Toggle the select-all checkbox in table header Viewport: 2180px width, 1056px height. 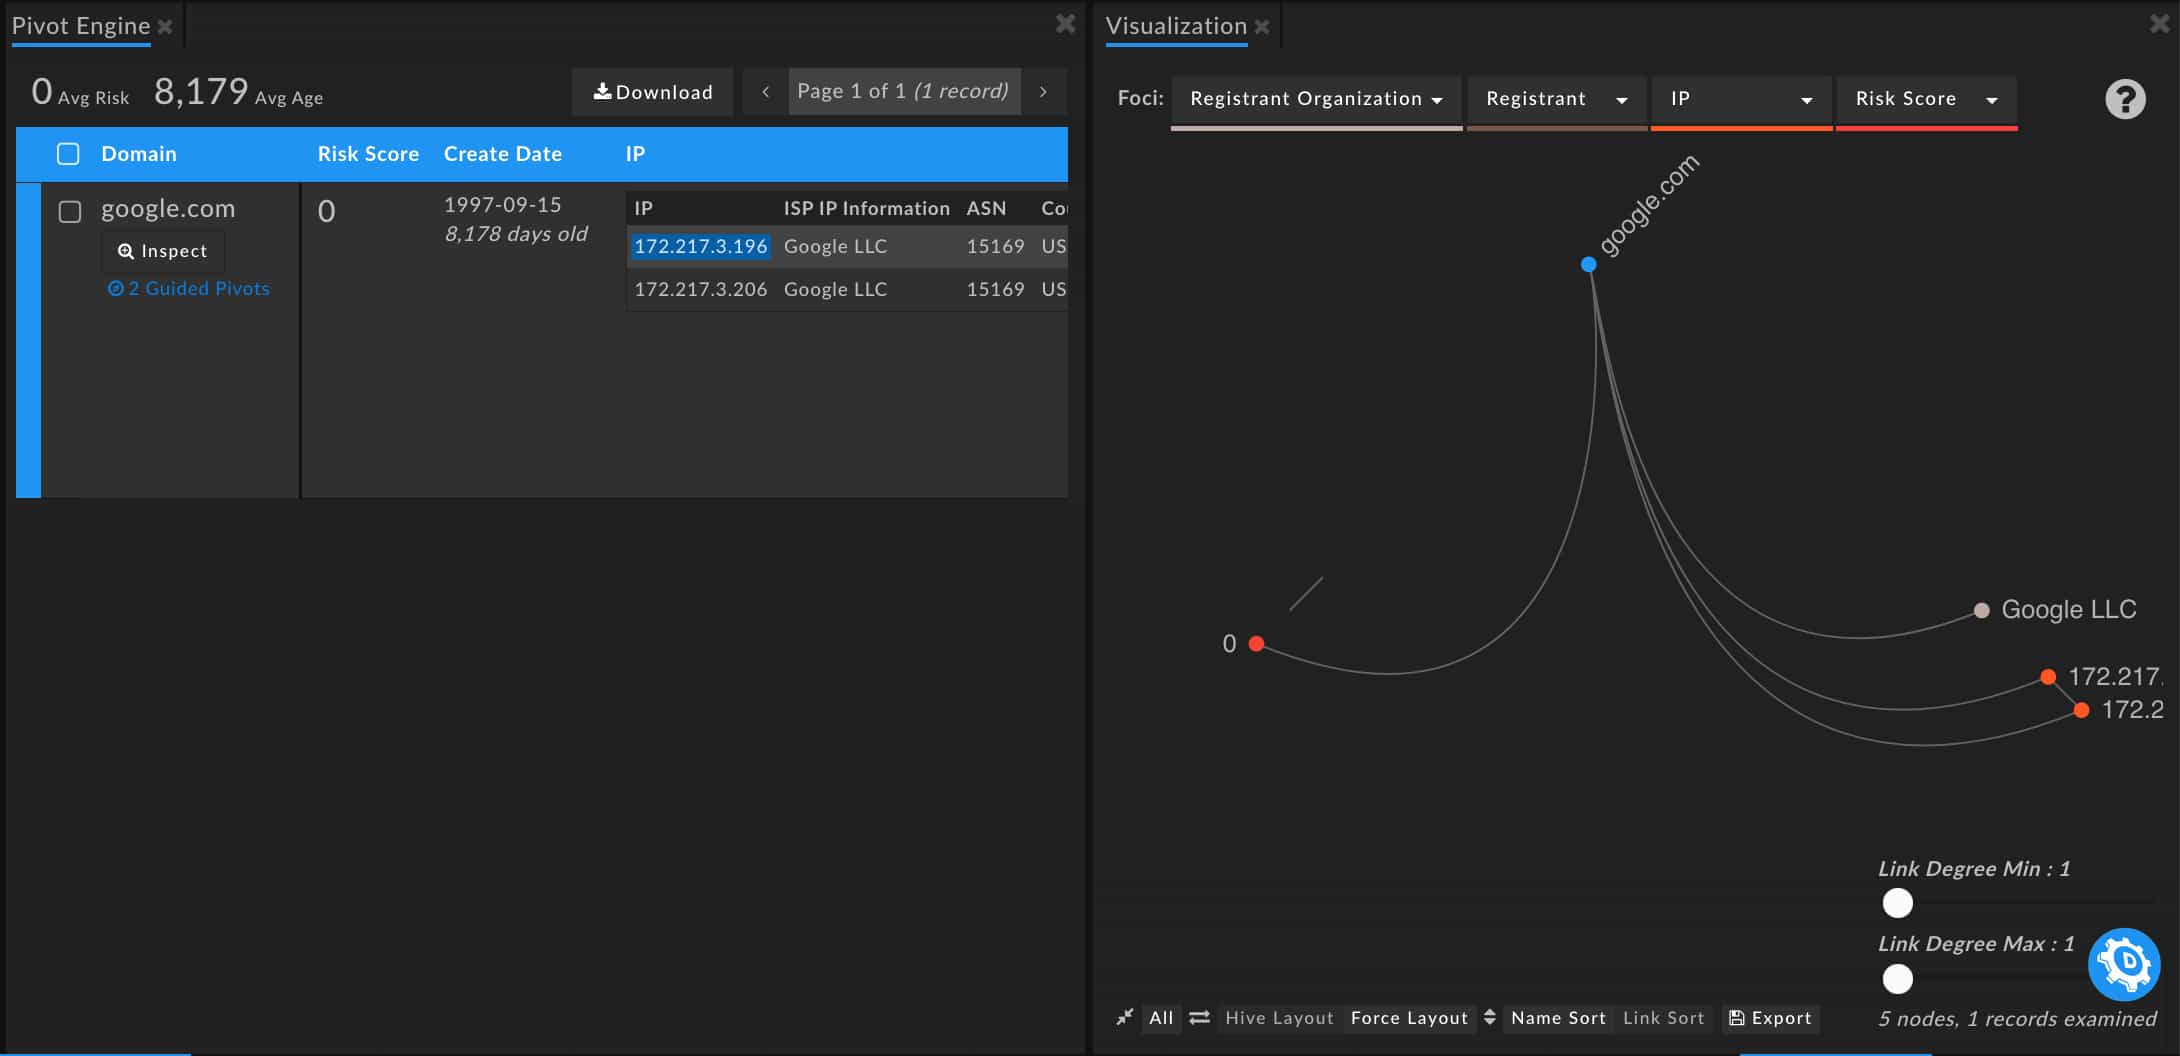click(x=68, y=154)
